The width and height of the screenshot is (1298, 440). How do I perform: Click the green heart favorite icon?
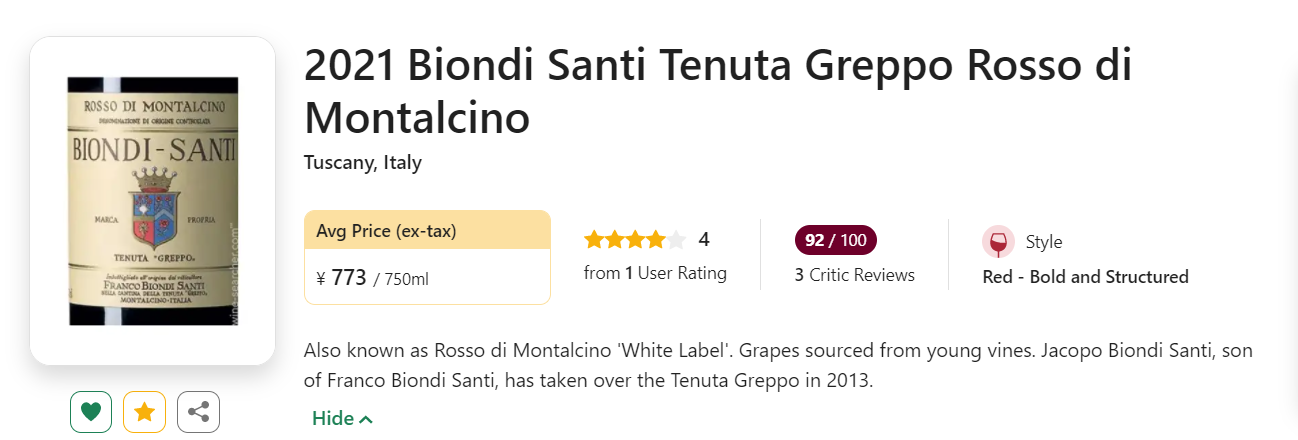point(91,412)
